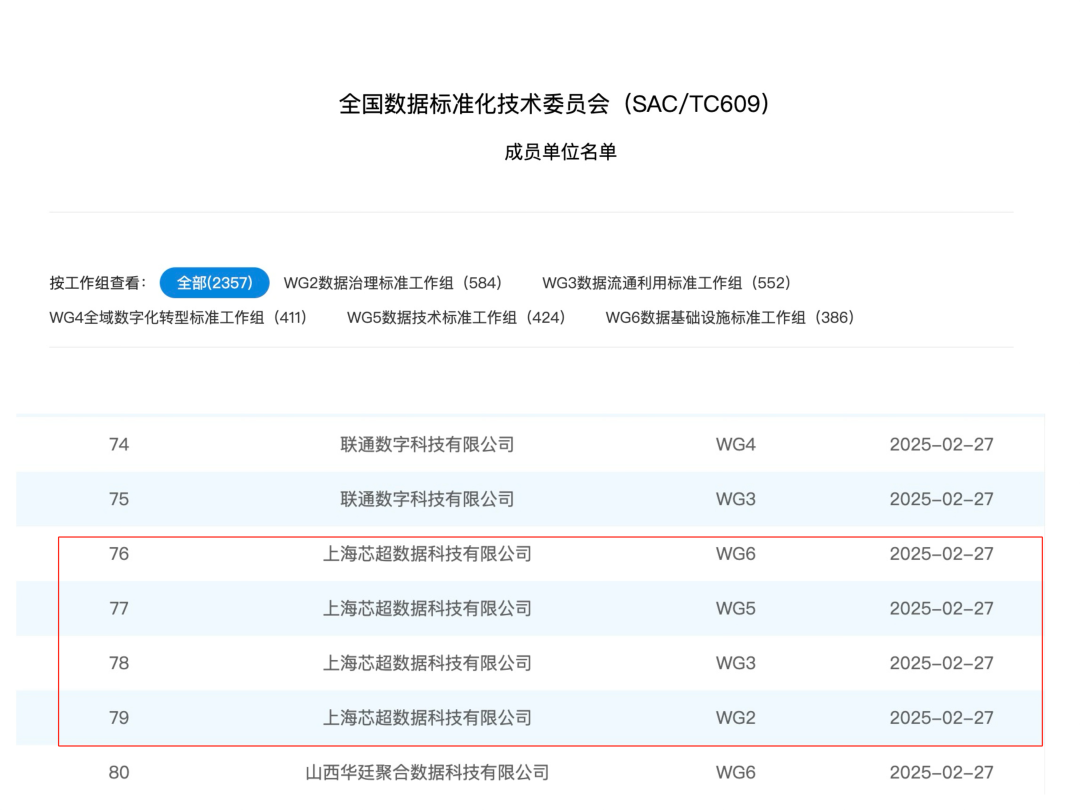Click date 2025-02-27 in row 74
Viewport: 1080px width, 810px height.
click(942, 444)
